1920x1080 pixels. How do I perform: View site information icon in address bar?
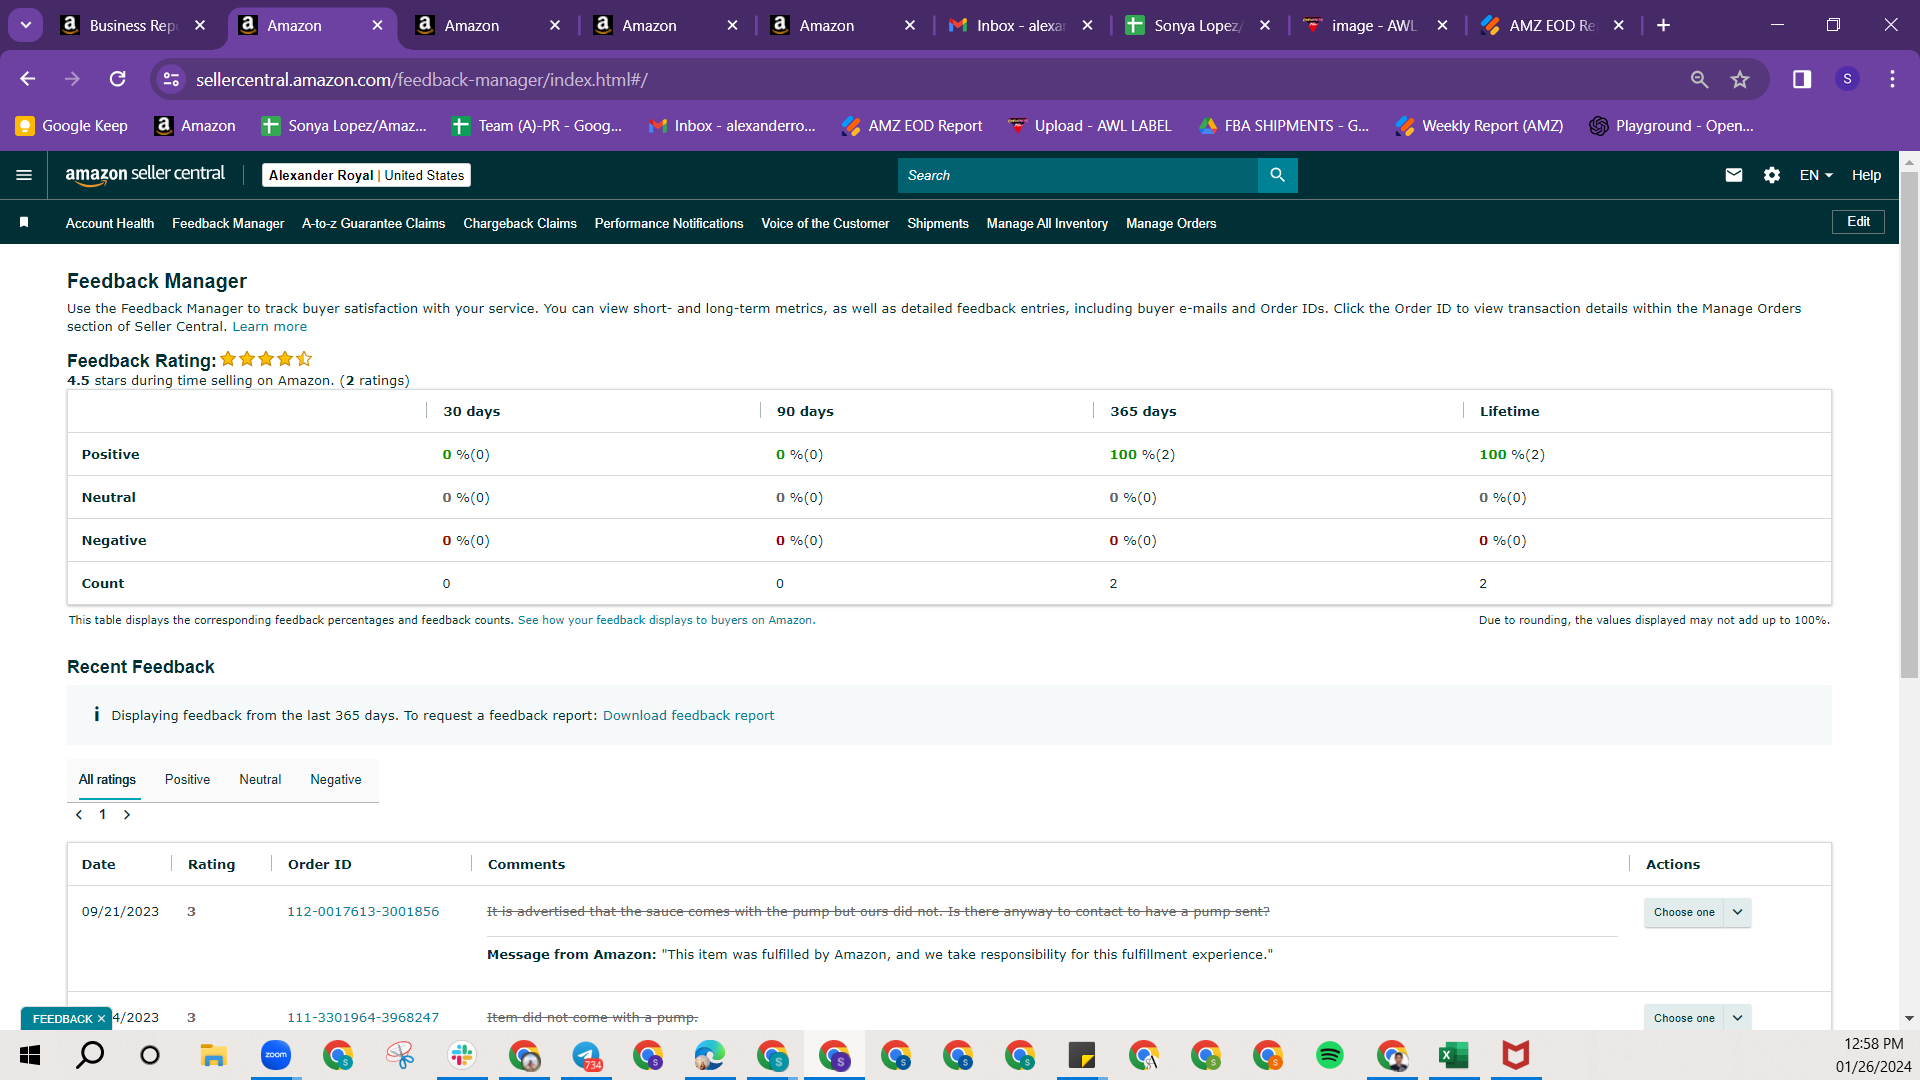[172, 79]
